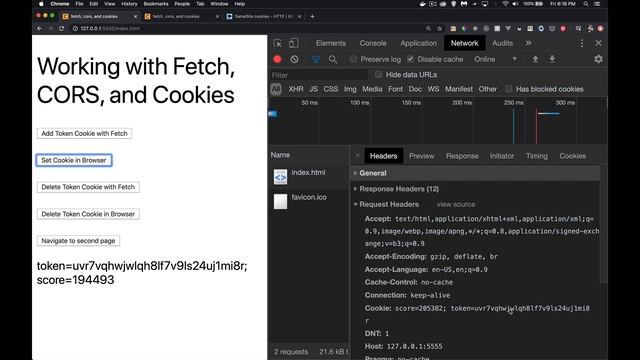Viewport: 640px width, 360px height.
Task: Click into the network Filter field
Action: [x=318, y=75]
